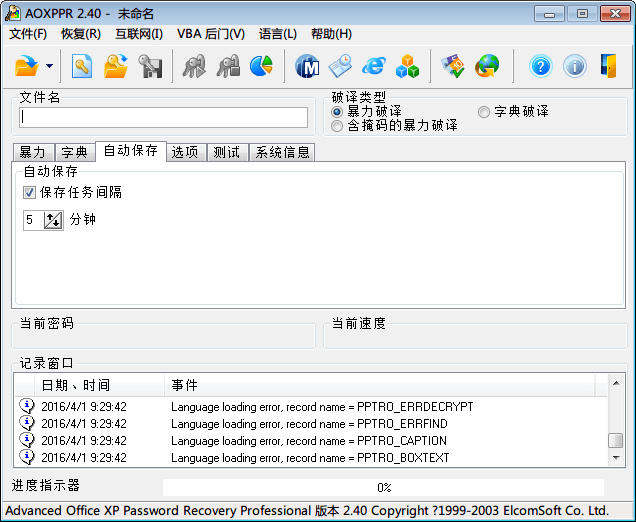Screen dimensions: 636x522
Task: Select log row PPTRO_CAPTION
Action: (312, 440)
